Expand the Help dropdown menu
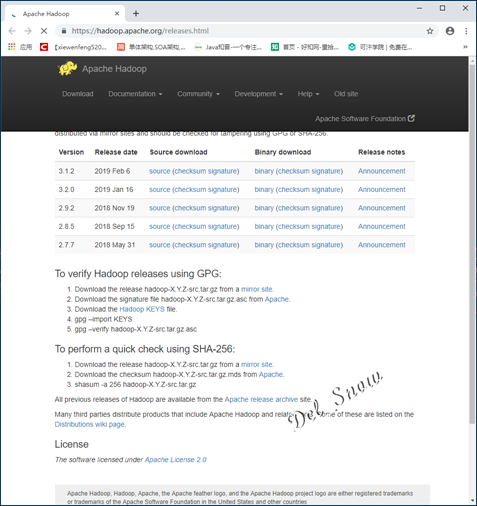 (x=308, y=94)
